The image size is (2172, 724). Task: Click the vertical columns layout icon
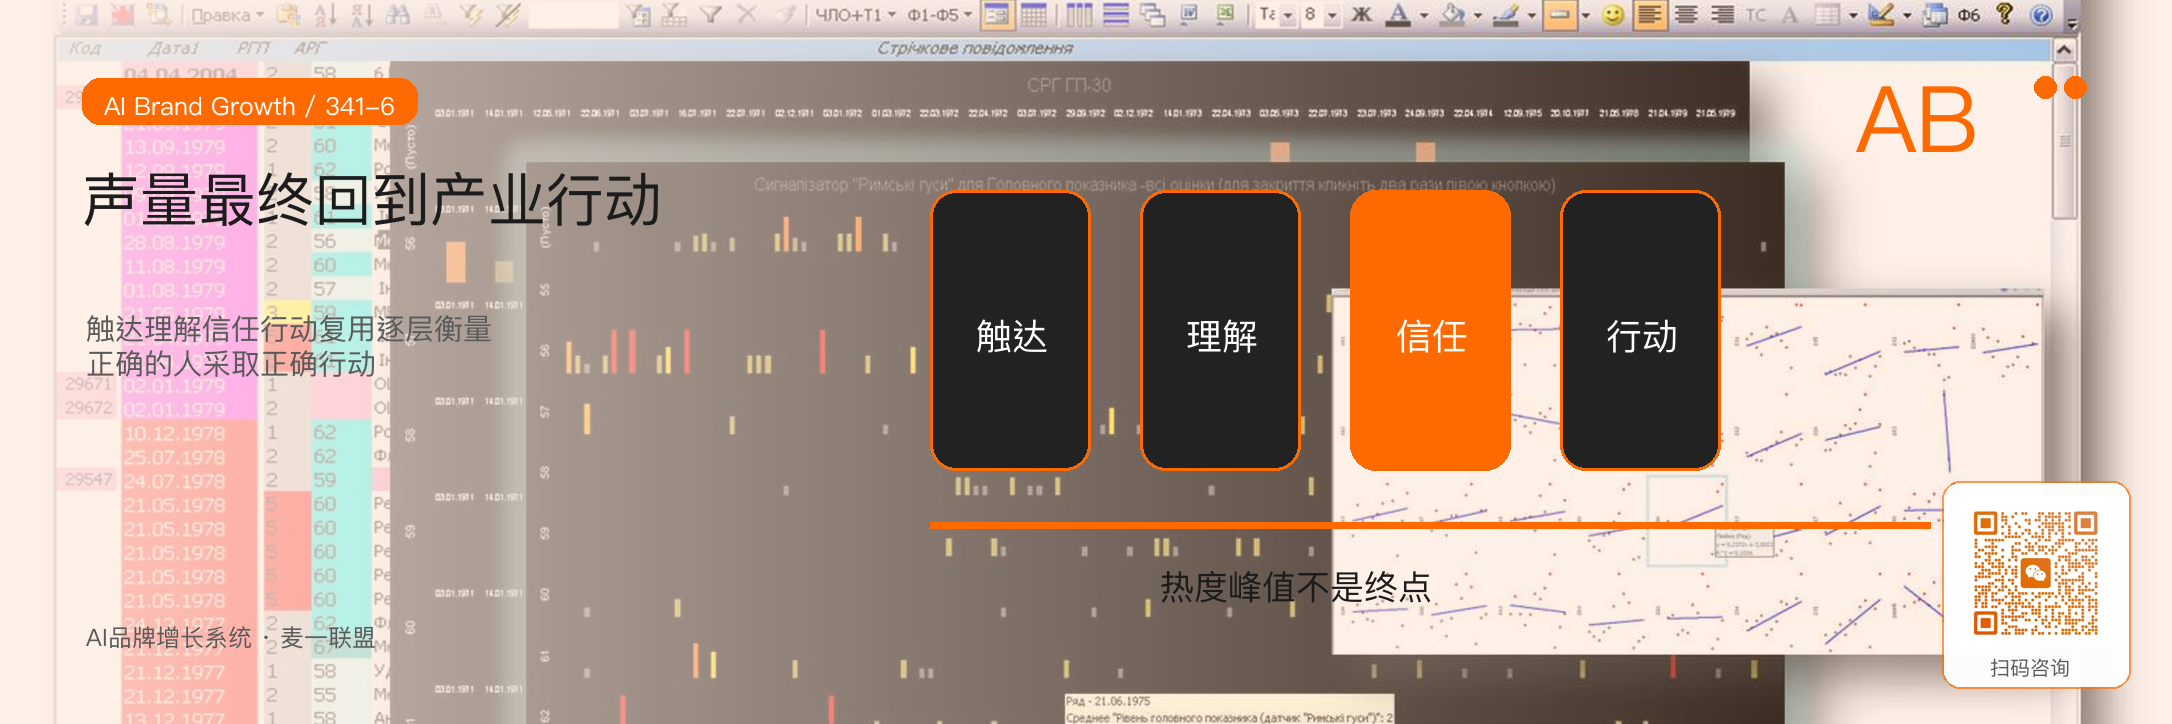tap(1078, 15)
